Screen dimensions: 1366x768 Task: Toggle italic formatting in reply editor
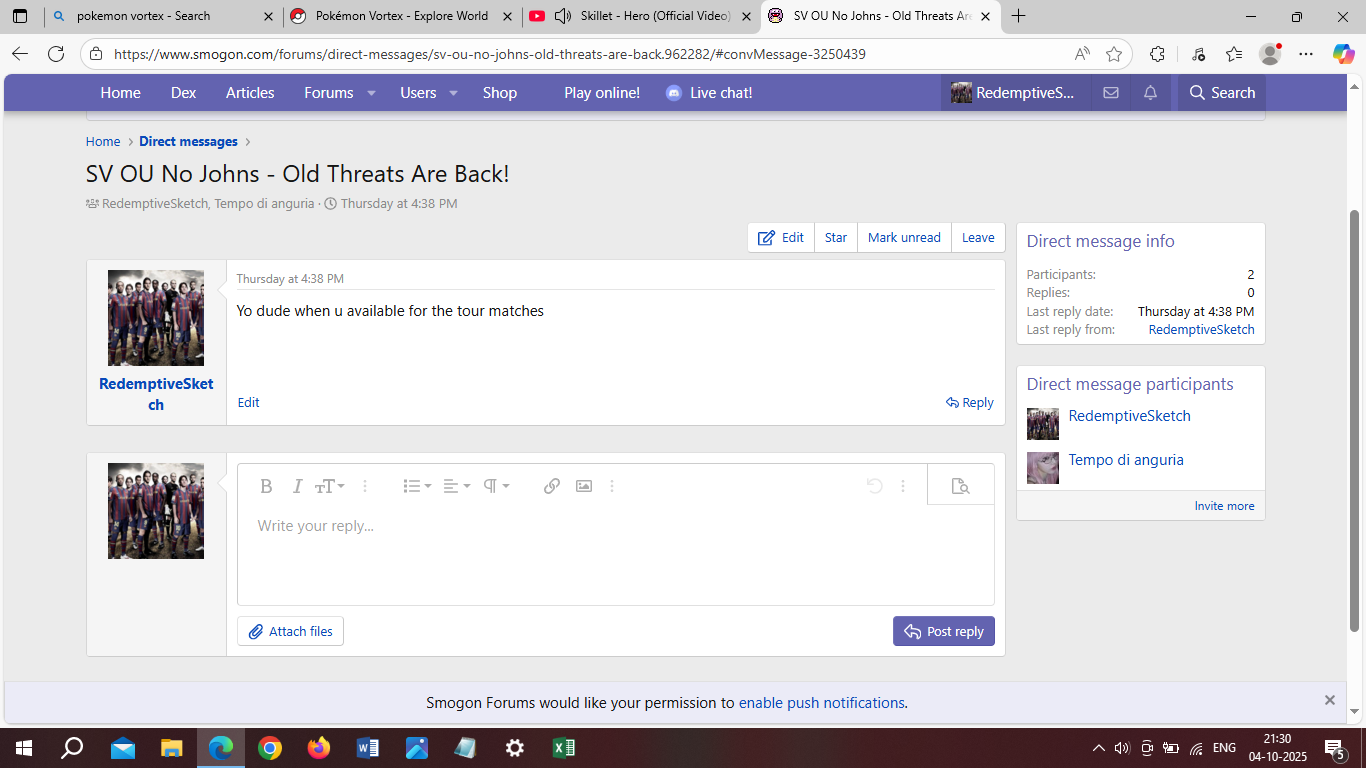(297, 486)
